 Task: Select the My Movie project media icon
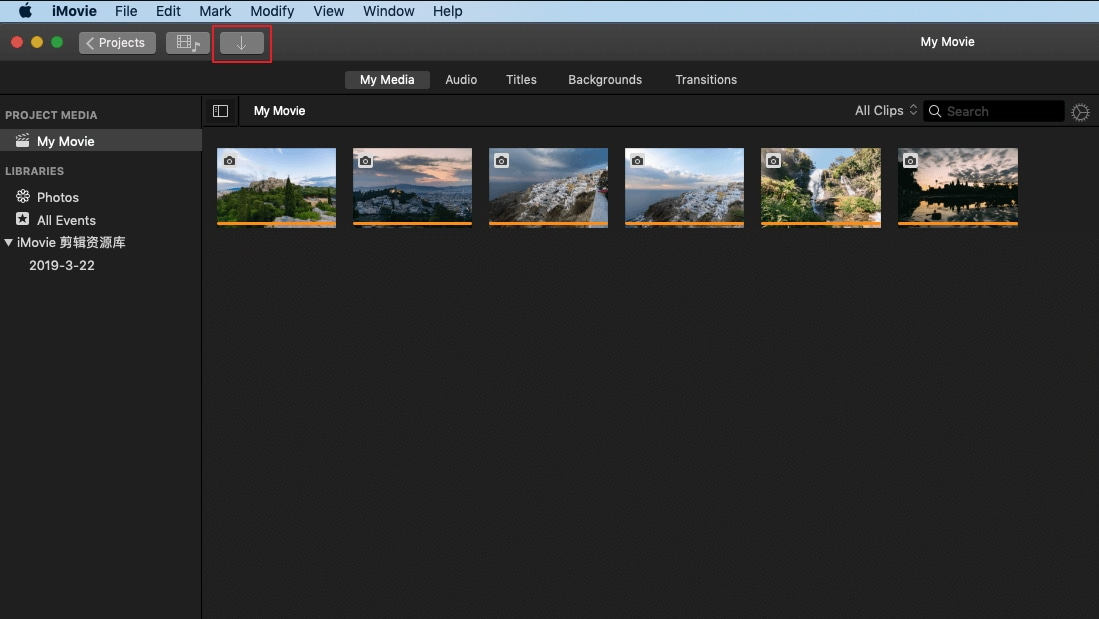click(x=22, y=140)
